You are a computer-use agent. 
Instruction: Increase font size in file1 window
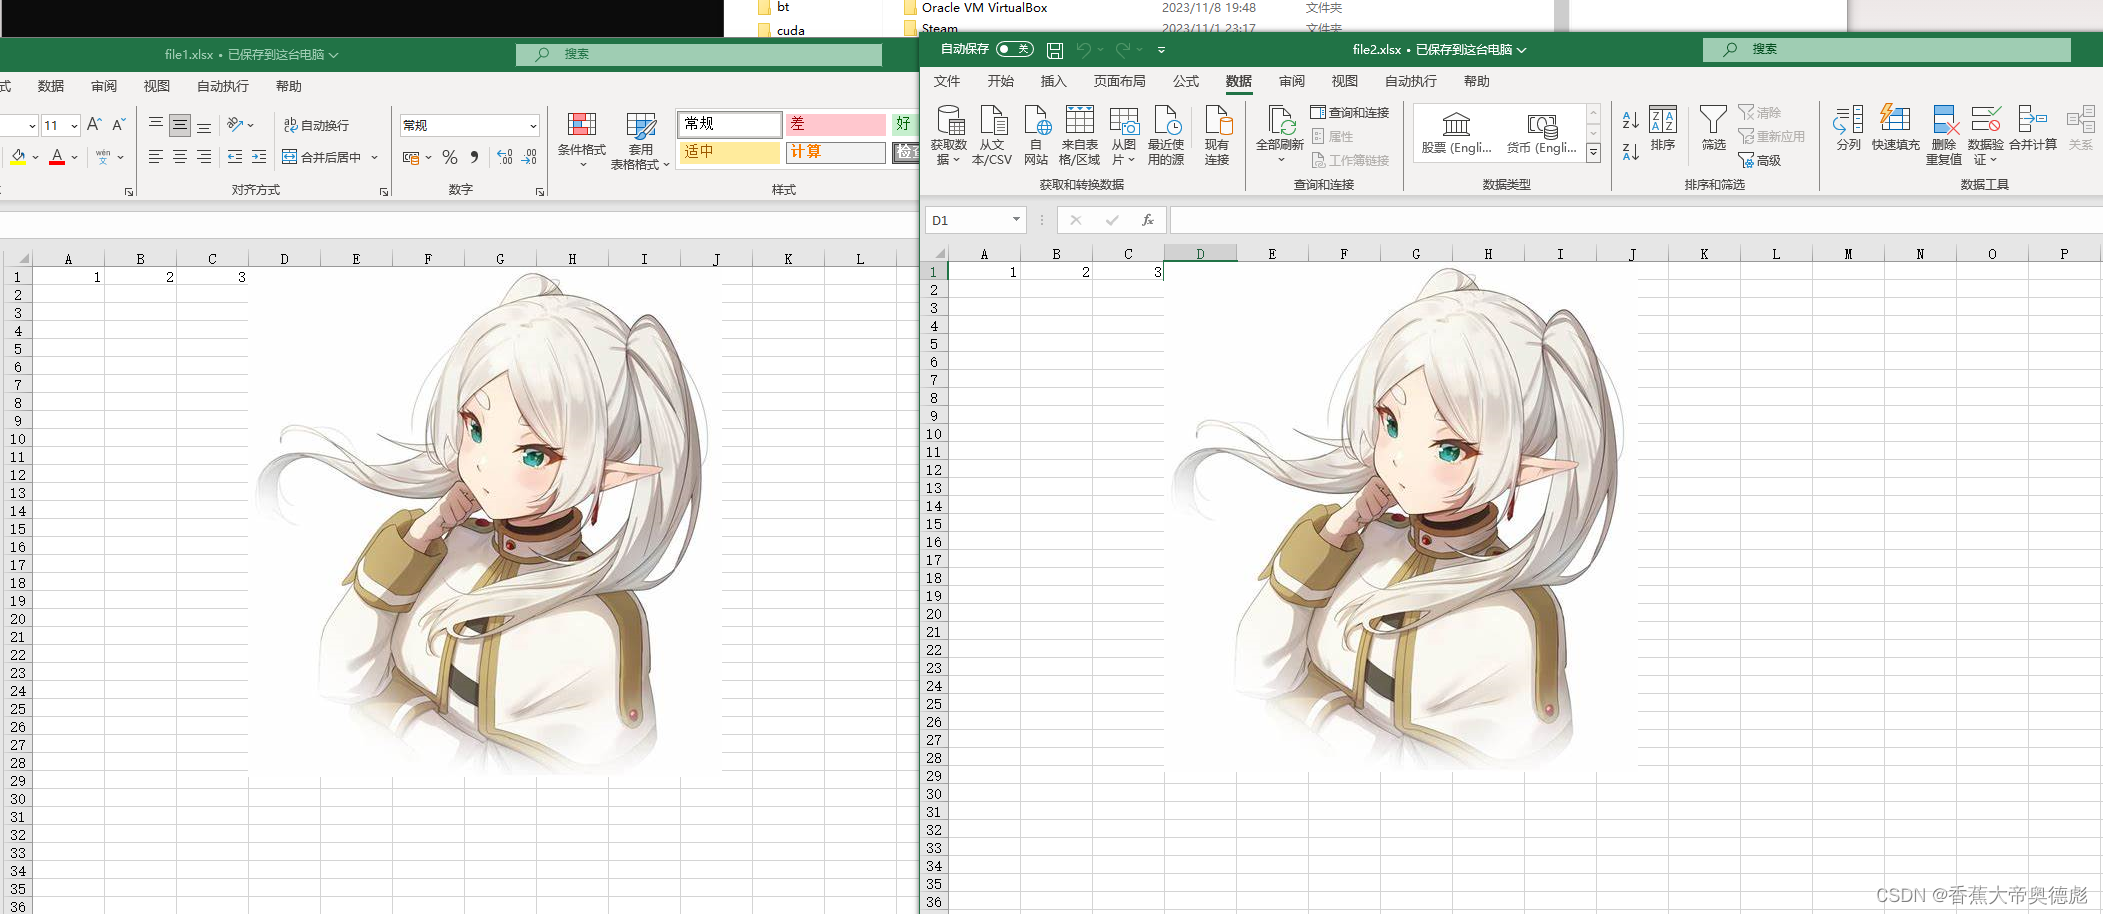click(x=94, y=125)
